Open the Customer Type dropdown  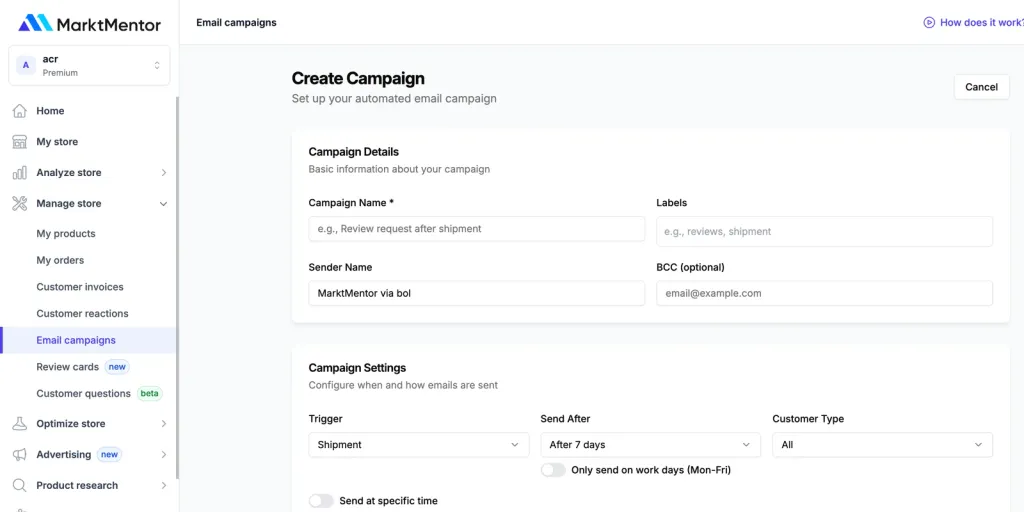882,445
